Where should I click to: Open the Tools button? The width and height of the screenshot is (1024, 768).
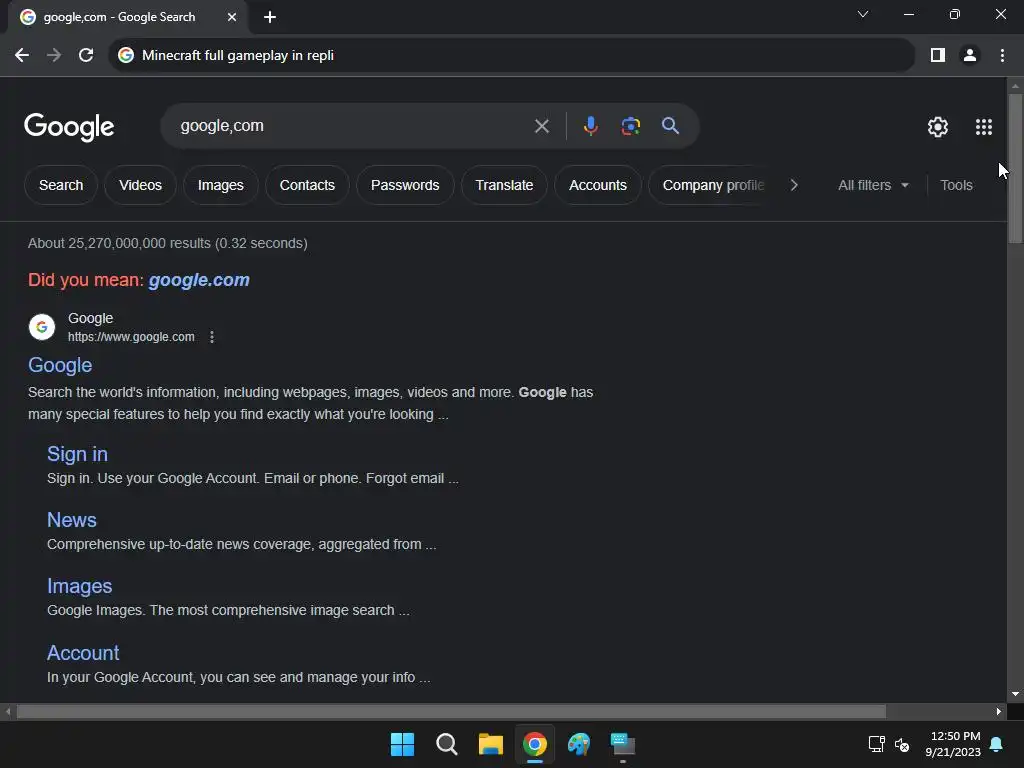[956, 185]
